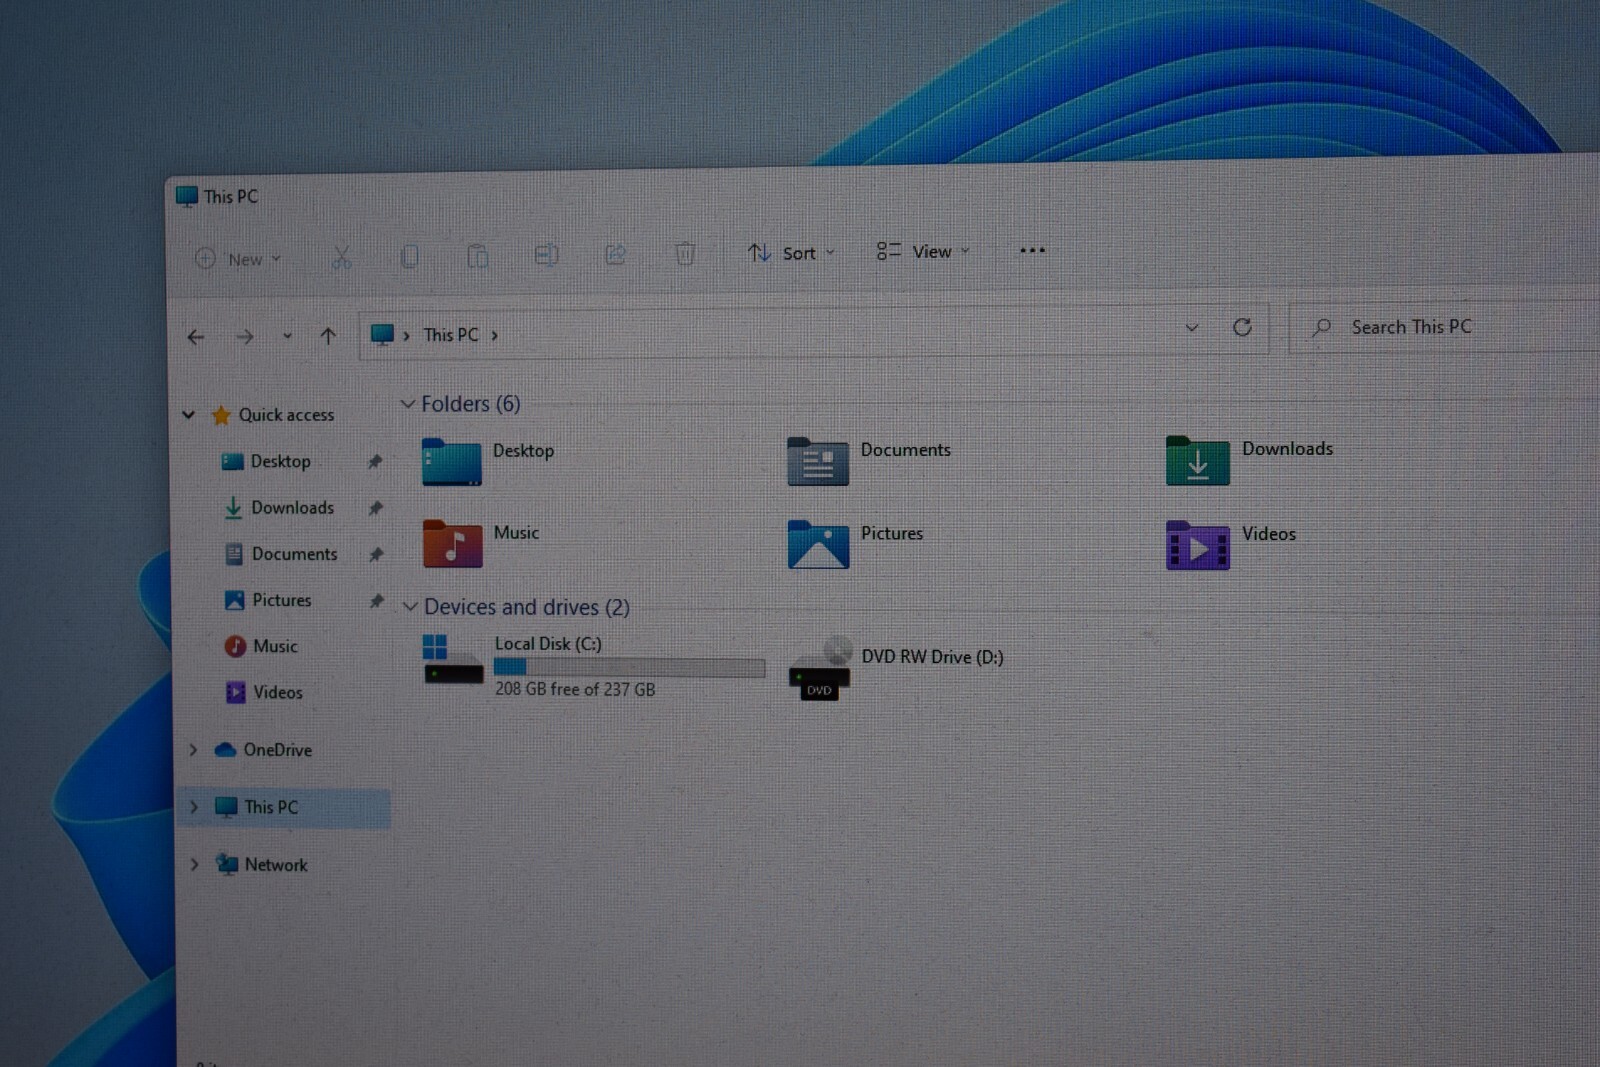Select Network in the navigation pane
Image resolution: width=1600 pixels, height=1067 pixels.
276,865
